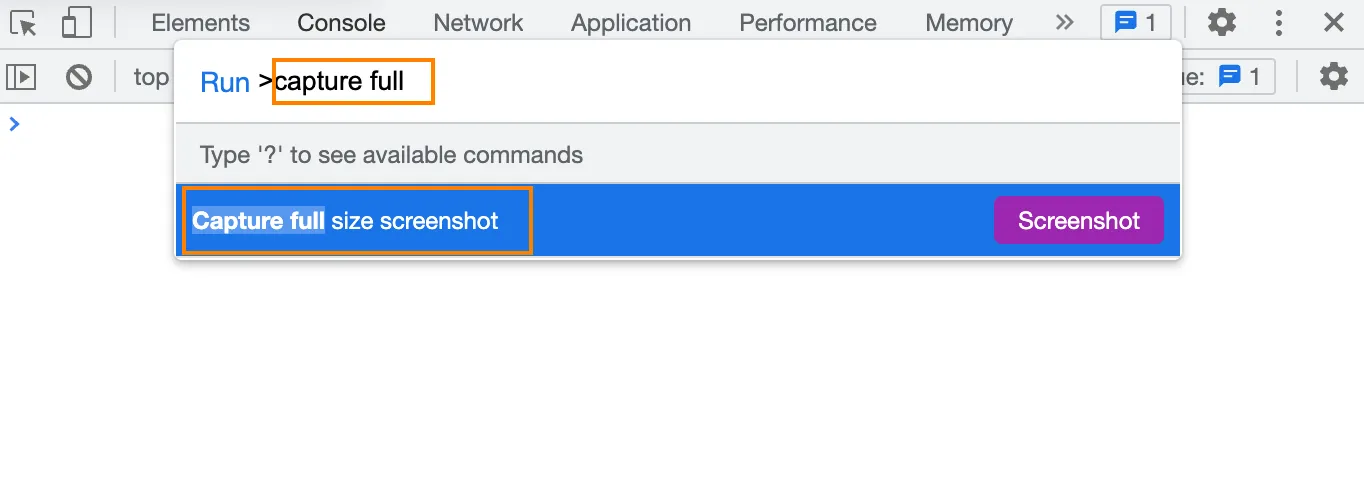Open console settings gear icon
The image size is (1364, 500).
(x=1334, y=76)
